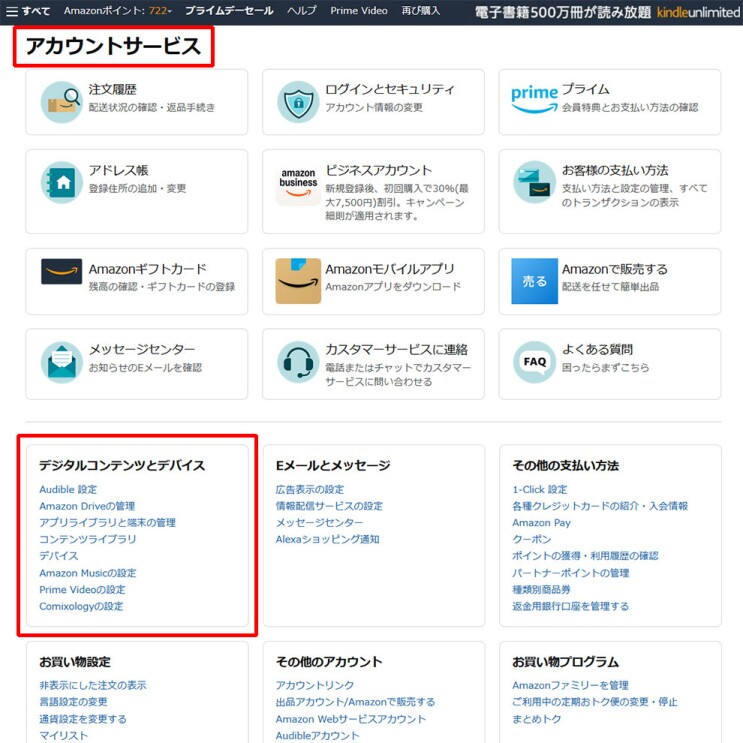
Task: Click the amazon business logo
Action: tap(298, 183)
